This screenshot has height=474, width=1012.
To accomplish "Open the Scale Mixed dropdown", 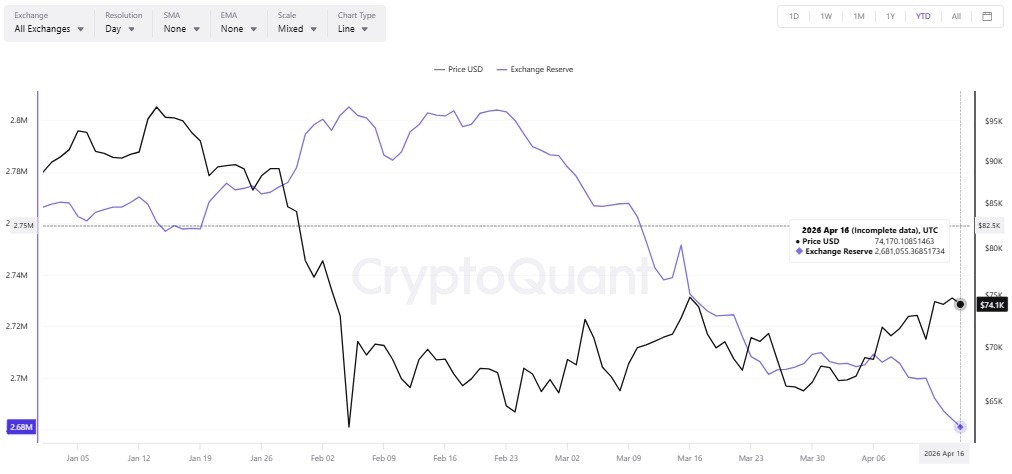I will pos(297,29).
